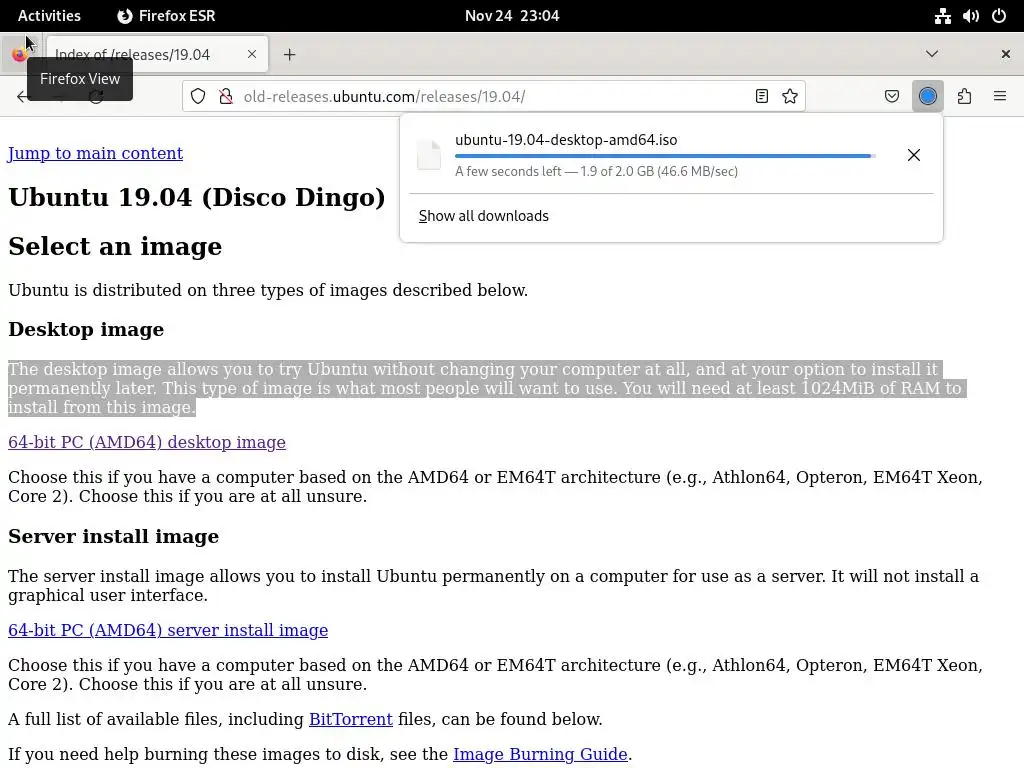Click the network status icon
This screenshot has height=768, width=1024.
tap(942, 16)
